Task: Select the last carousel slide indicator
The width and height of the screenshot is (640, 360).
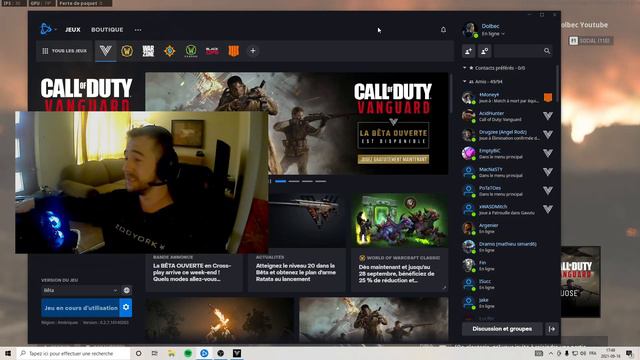Action: (x=321, y=181)
